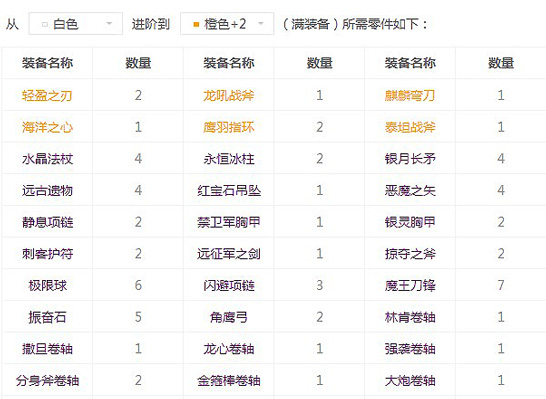Select the 永恒冰柱 cell
This screenshot has height=399, width=546.
point(229,158)
